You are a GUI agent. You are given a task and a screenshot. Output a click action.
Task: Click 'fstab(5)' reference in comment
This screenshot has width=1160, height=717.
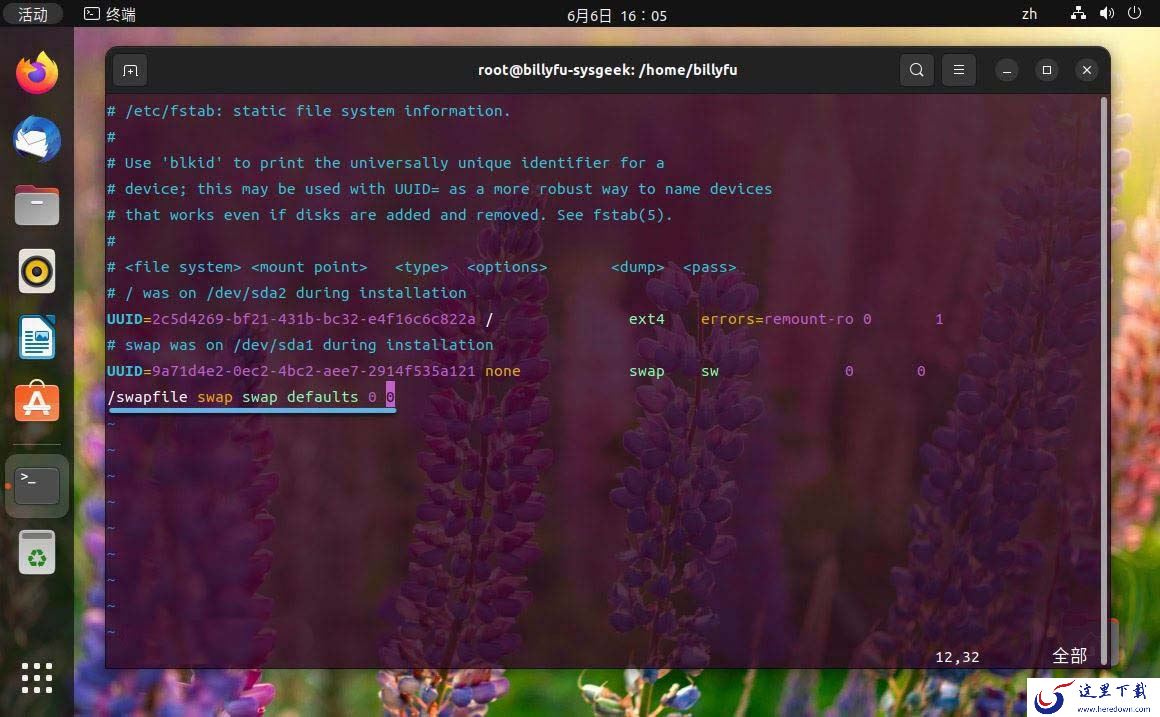coord(629,215)
